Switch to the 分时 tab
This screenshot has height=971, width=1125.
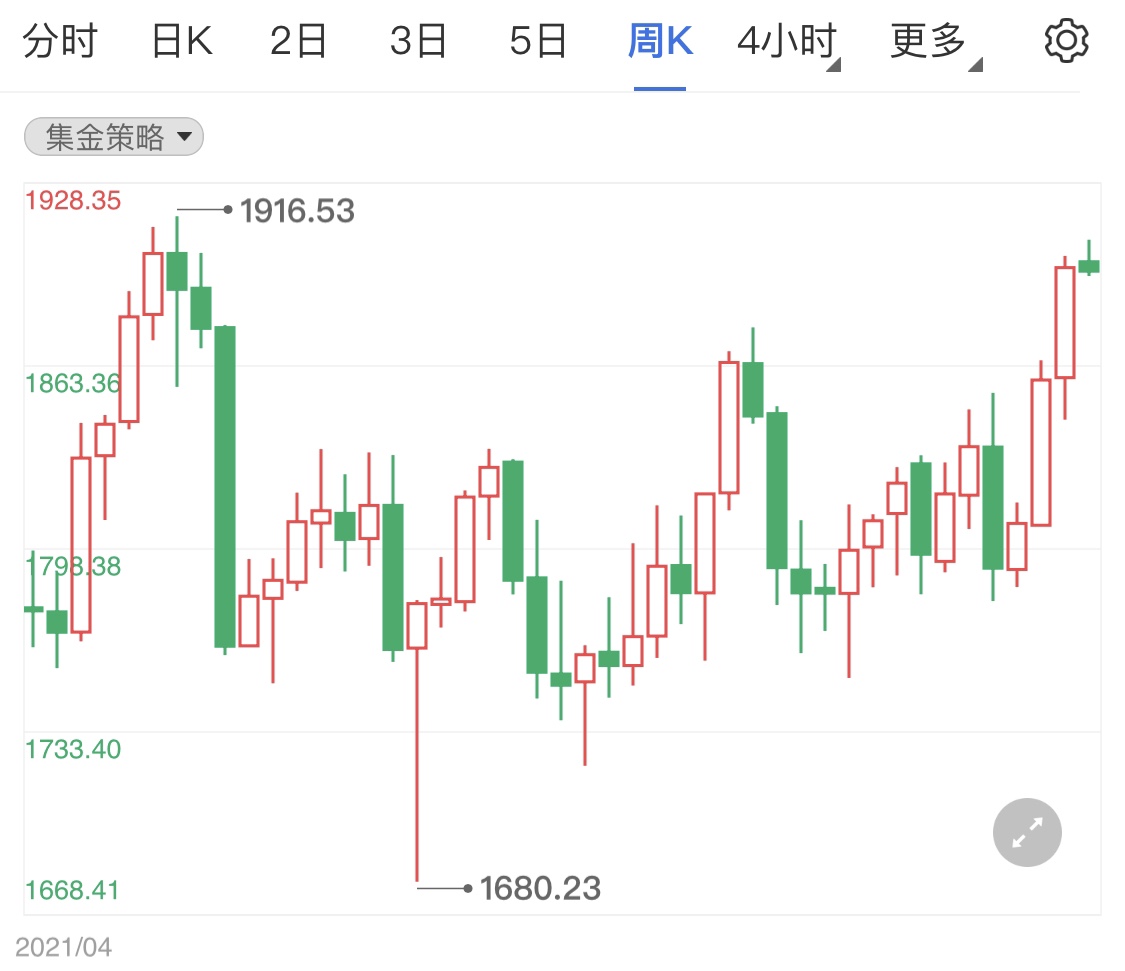click(x=60, y=41)
